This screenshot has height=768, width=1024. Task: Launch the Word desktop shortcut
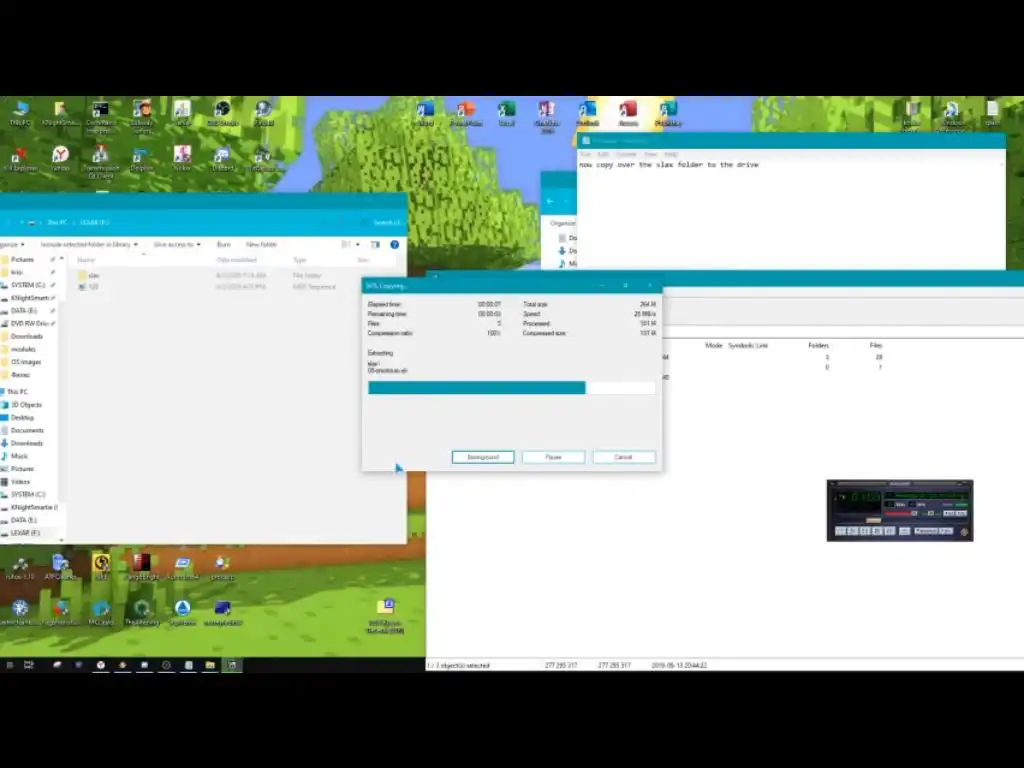pyautogui.click(x=425, y=113)
